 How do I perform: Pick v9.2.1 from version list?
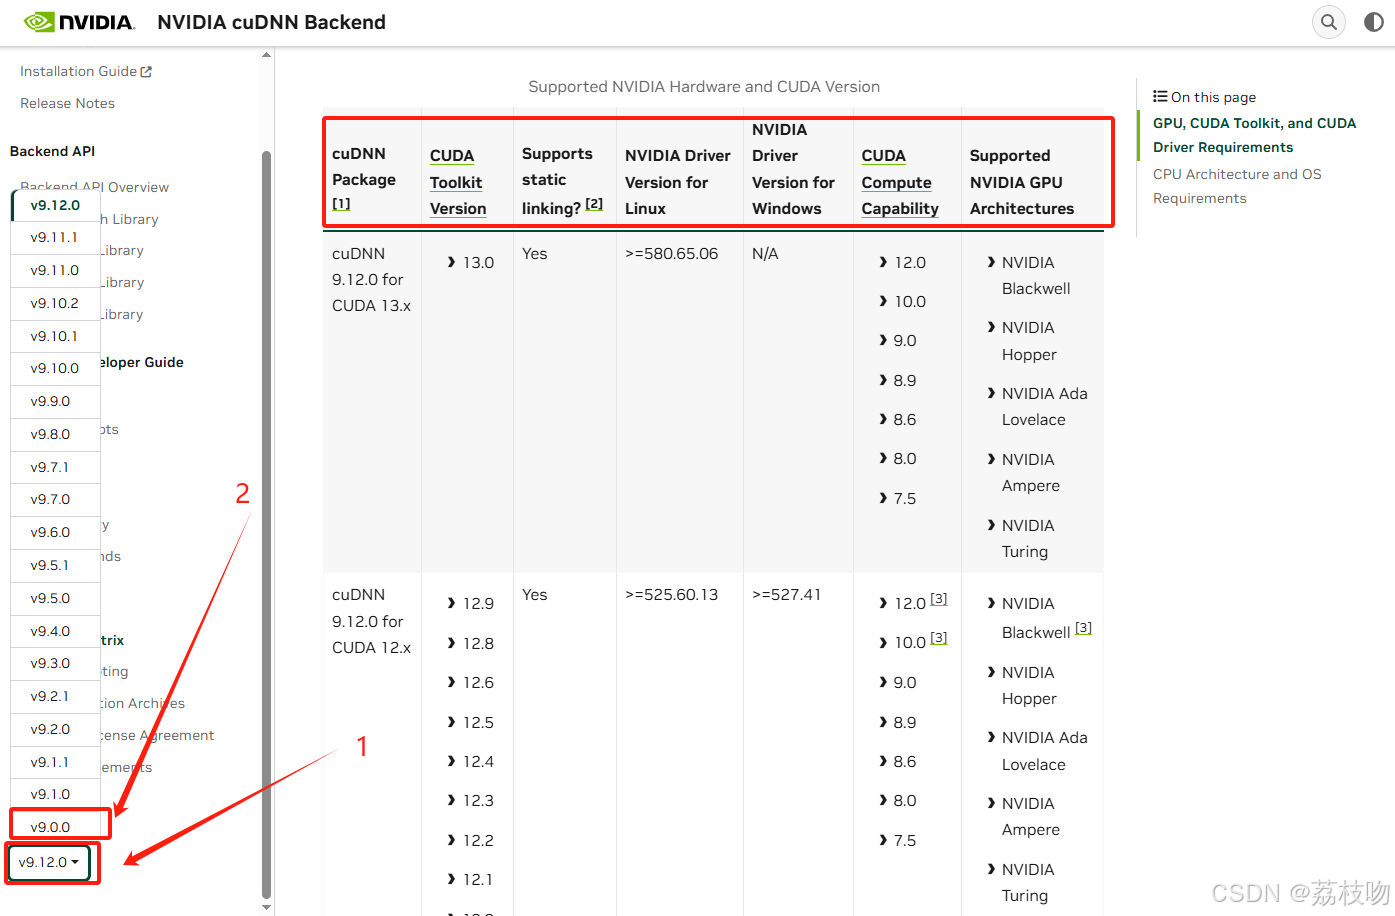(x=55, y=696)
